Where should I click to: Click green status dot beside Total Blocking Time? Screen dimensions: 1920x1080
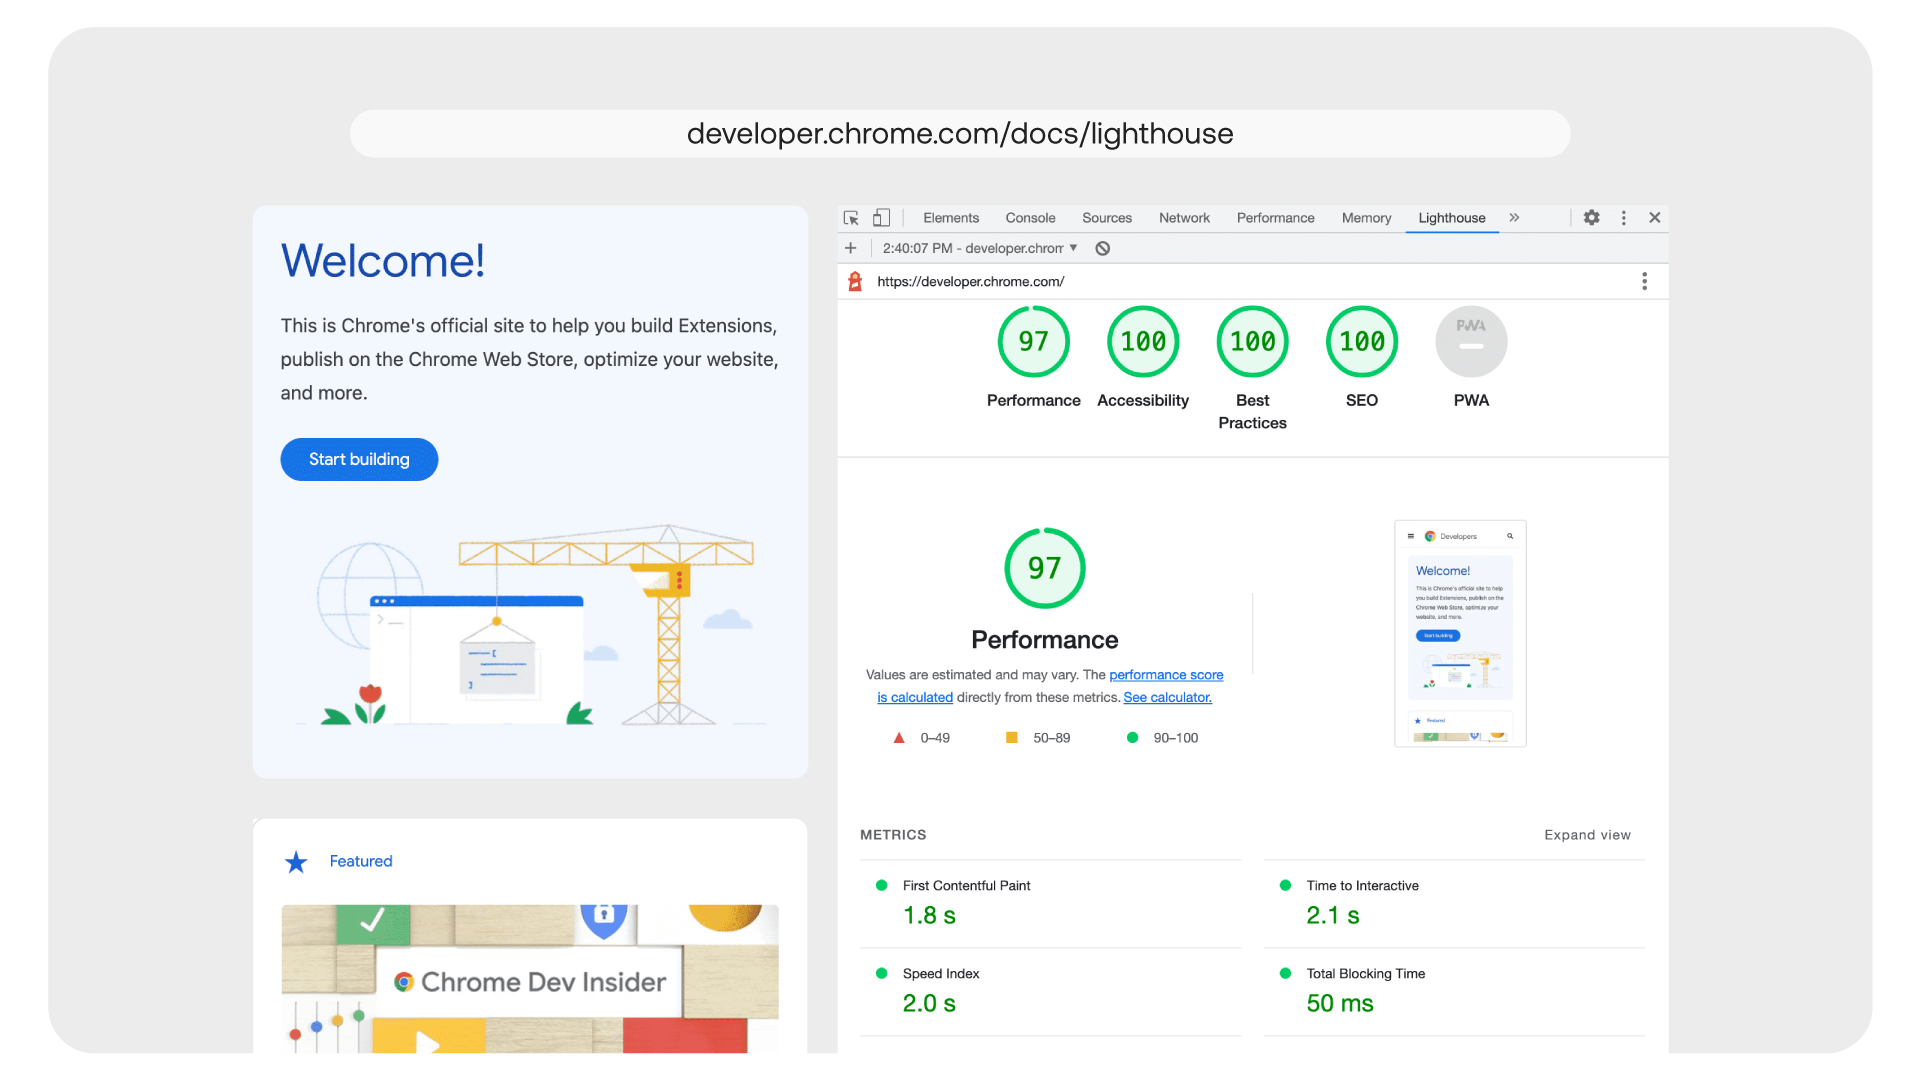click(x=1285, y=974)
